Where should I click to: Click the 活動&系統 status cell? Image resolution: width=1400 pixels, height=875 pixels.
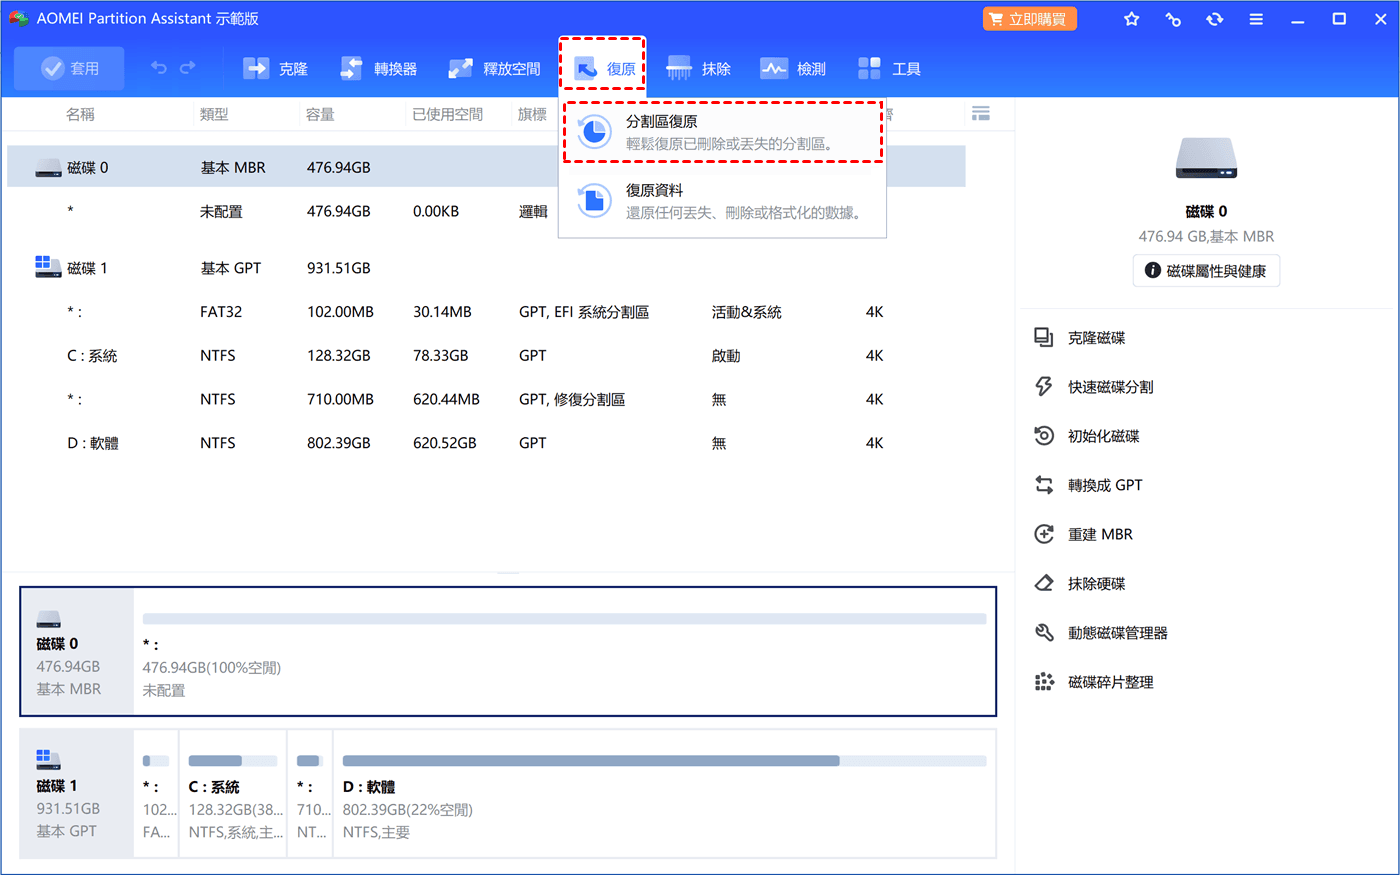(x=746, y=312)
